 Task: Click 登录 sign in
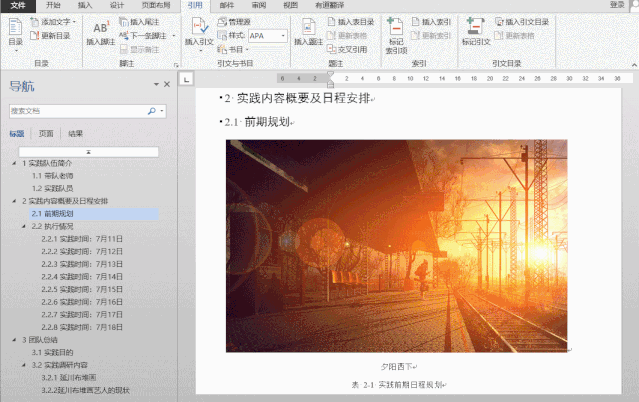(x=617, y=5)
